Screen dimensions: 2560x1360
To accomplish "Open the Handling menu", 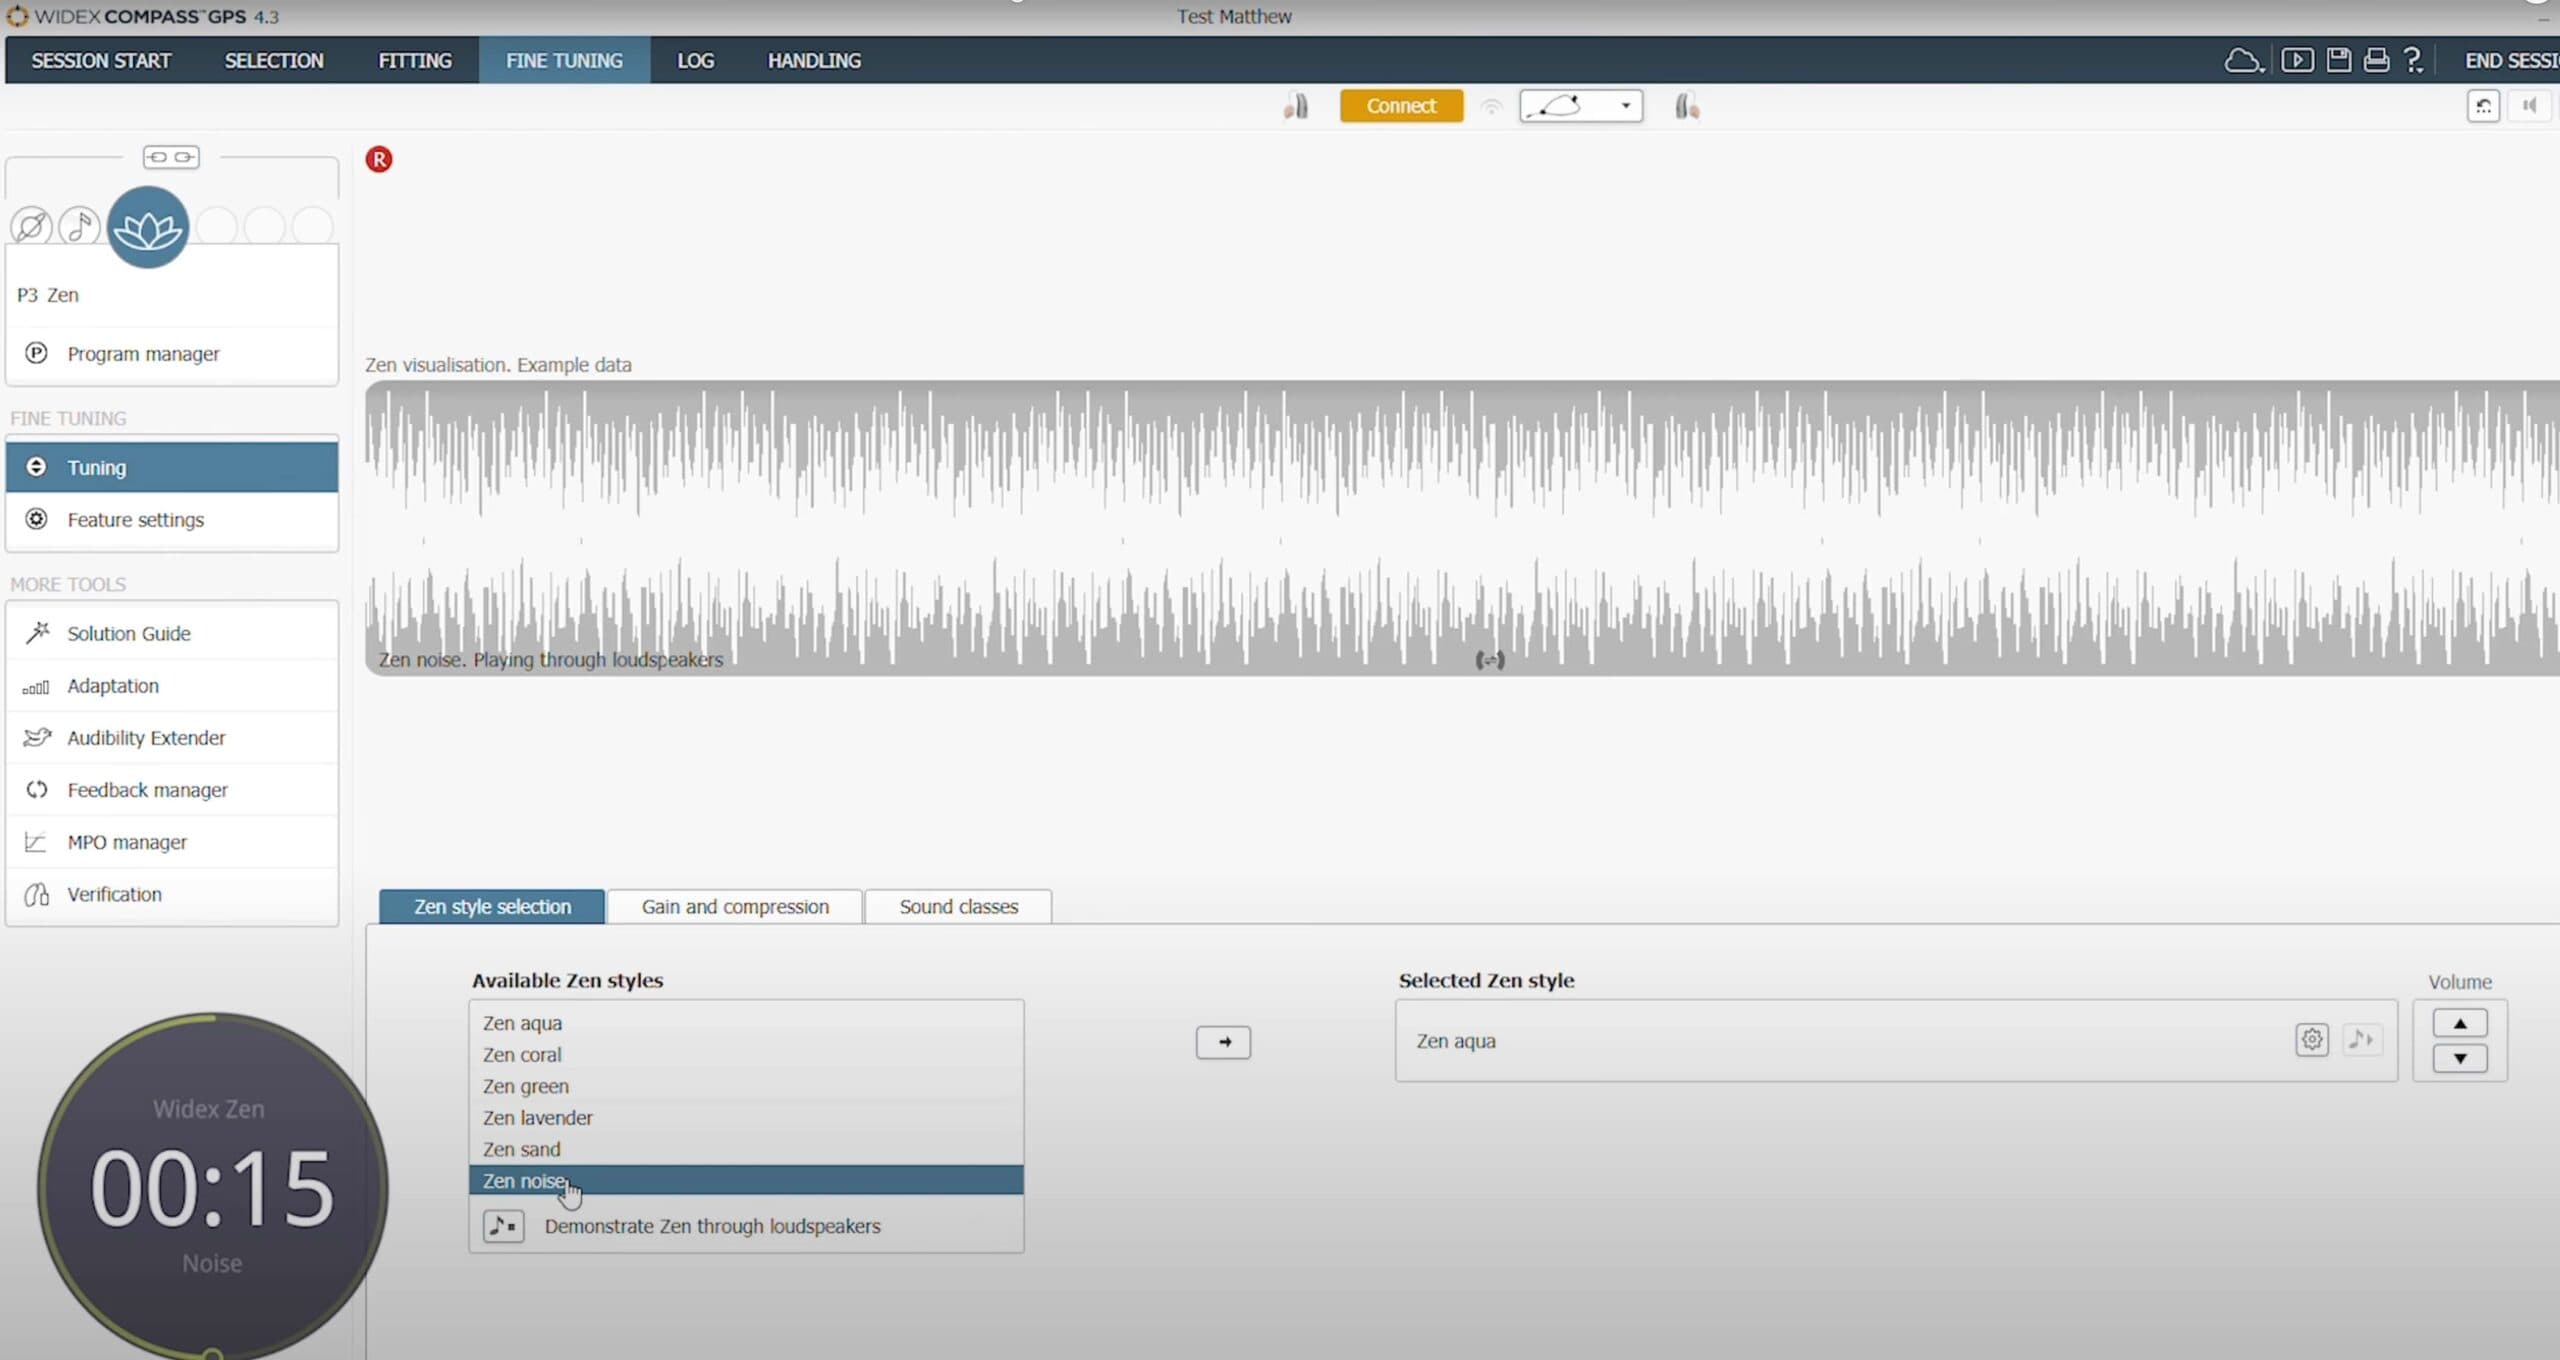I will coord(814,61).
